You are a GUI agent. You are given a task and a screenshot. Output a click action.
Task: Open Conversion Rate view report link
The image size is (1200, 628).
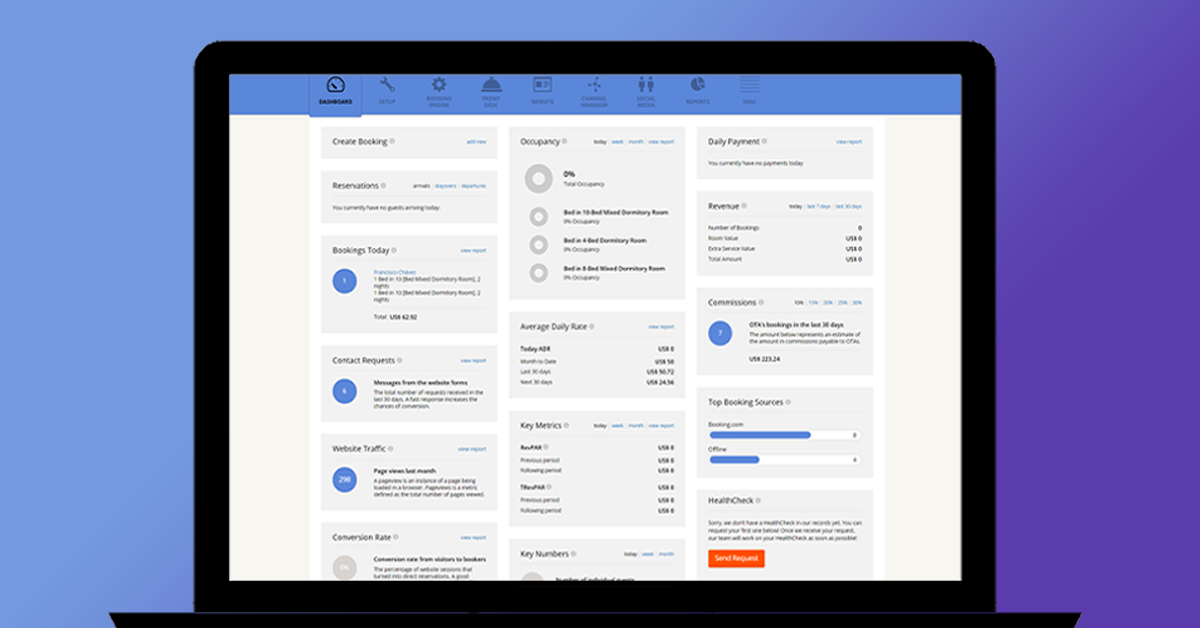(x=473, y=537)
